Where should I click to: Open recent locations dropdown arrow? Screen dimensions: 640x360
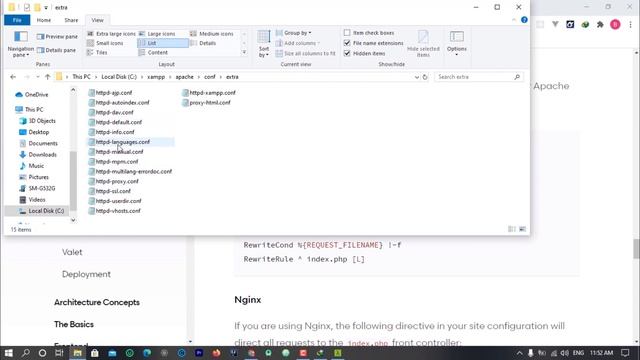tap(38, 77)
